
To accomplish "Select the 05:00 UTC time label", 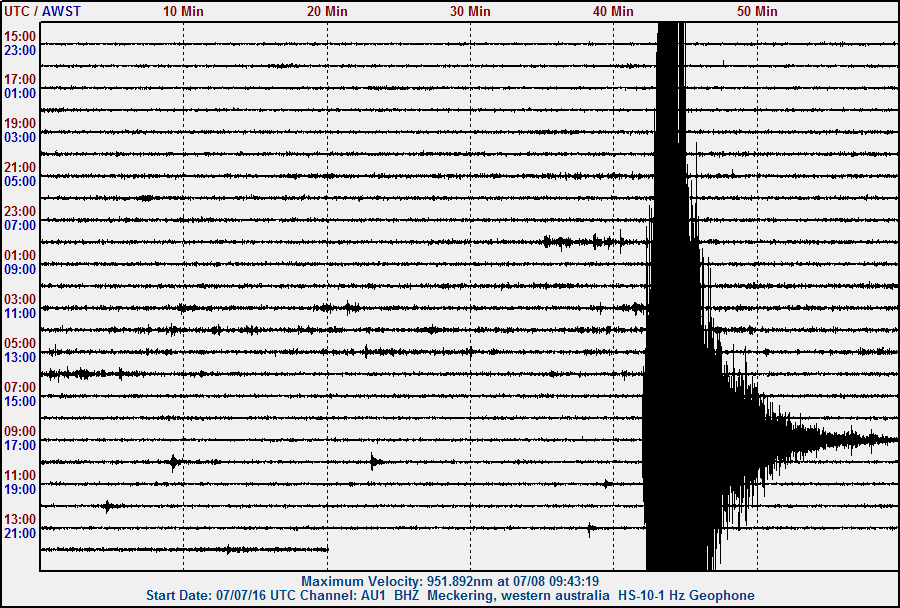I will 20,343.
